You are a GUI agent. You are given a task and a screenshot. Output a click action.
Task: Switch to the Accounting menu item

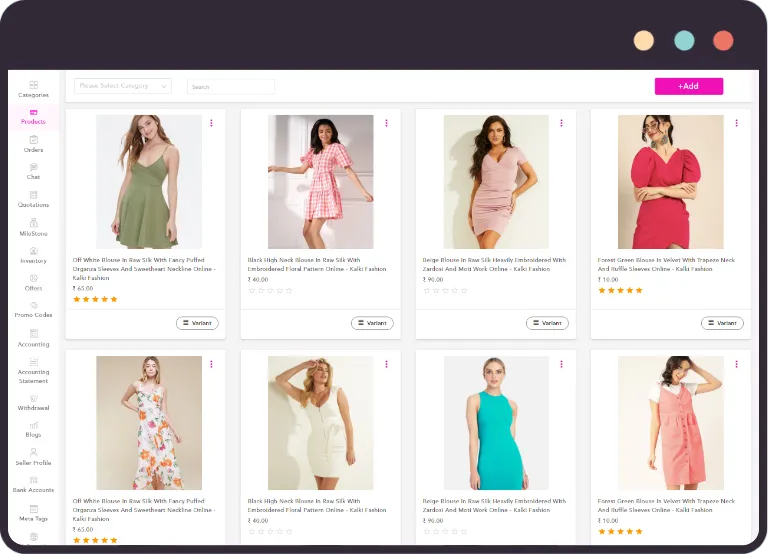[x=33, y=336]
